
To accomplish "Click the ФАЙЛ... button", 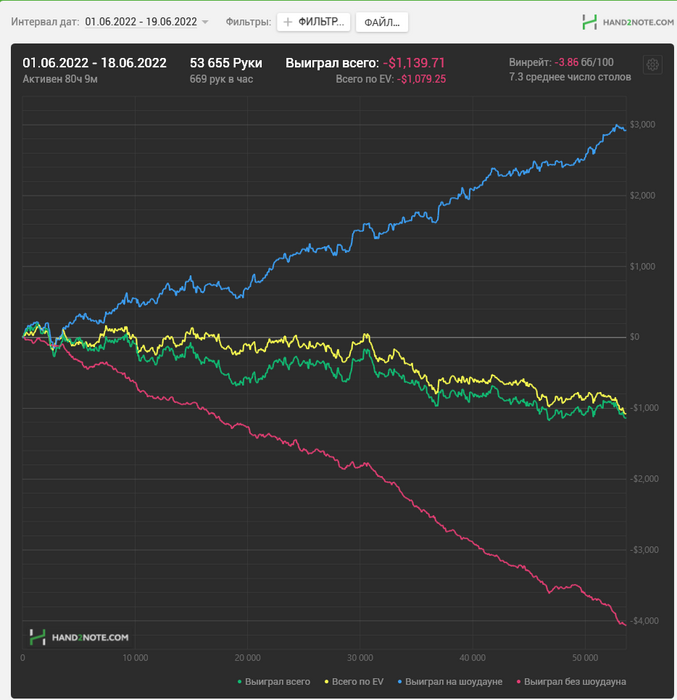I will tap(382, 22).
